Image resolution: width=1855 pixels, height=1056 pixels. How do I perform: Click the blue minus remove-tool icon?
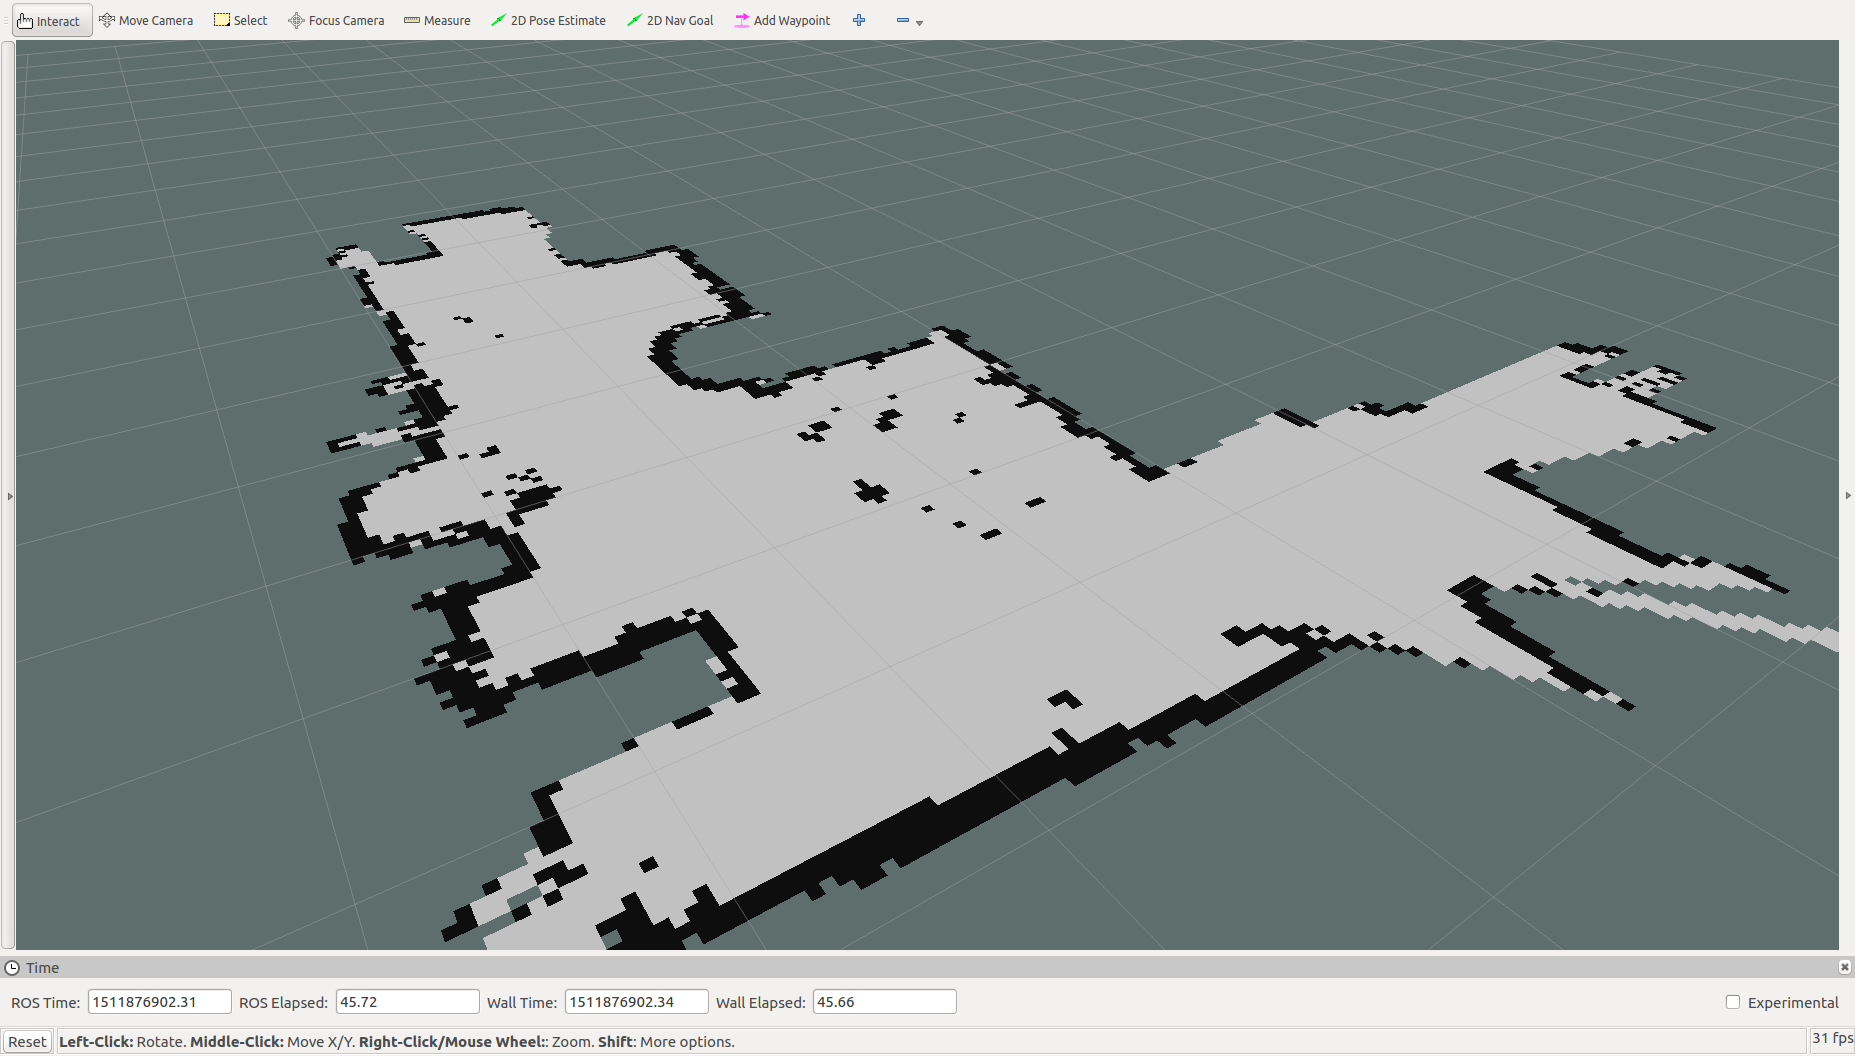[x=903, y=20]
